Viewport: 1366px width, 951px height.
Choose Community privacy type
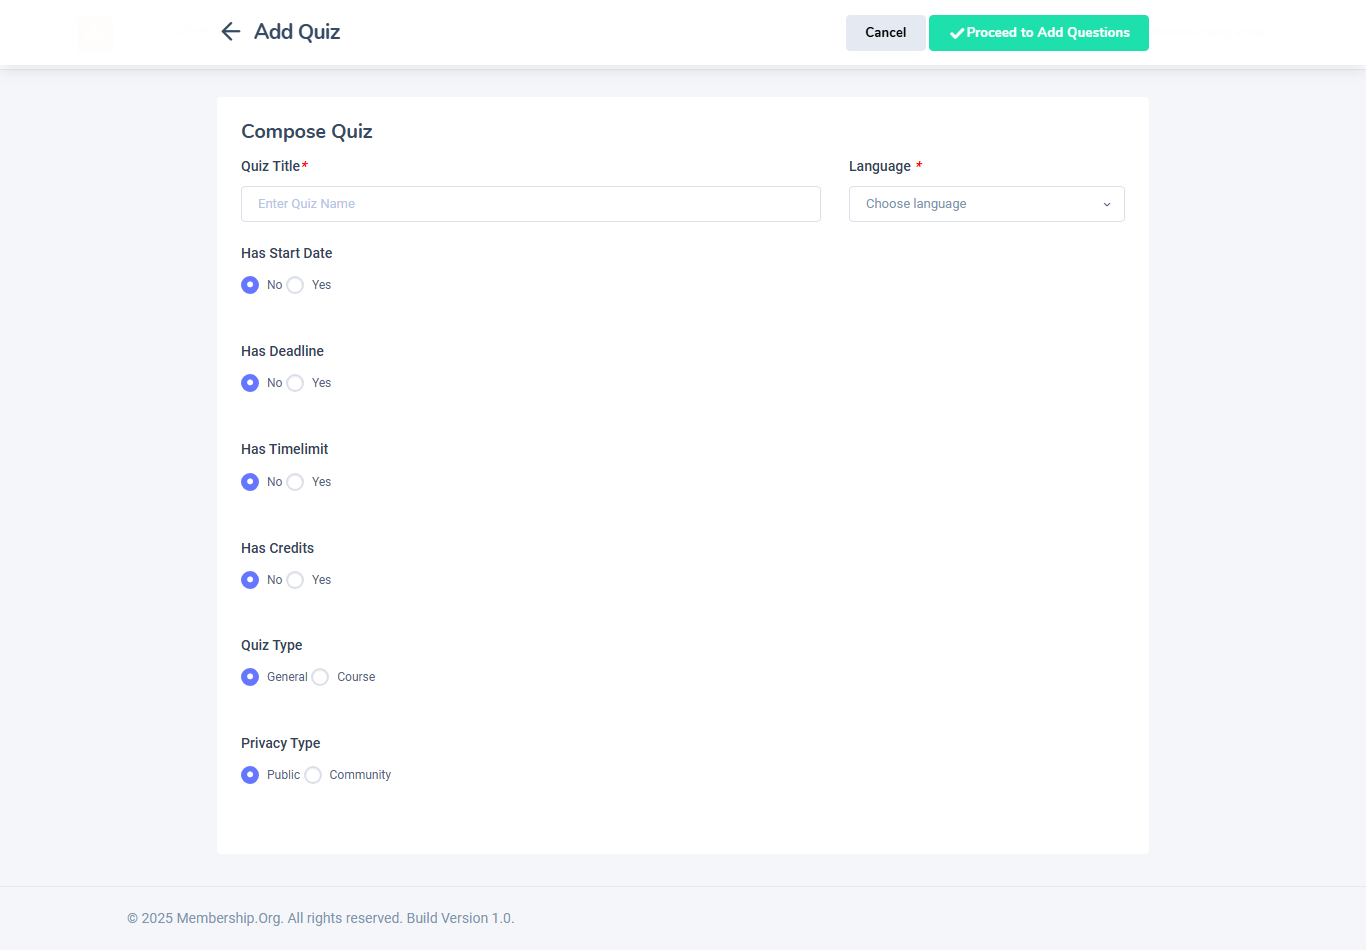click(313, 775)
